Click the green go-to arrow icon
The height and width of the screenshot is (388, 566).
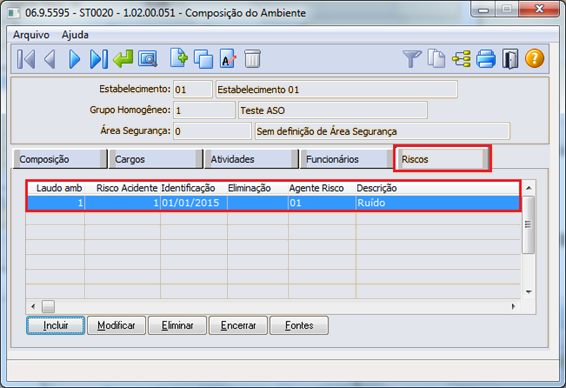click(x=123, y=59)
